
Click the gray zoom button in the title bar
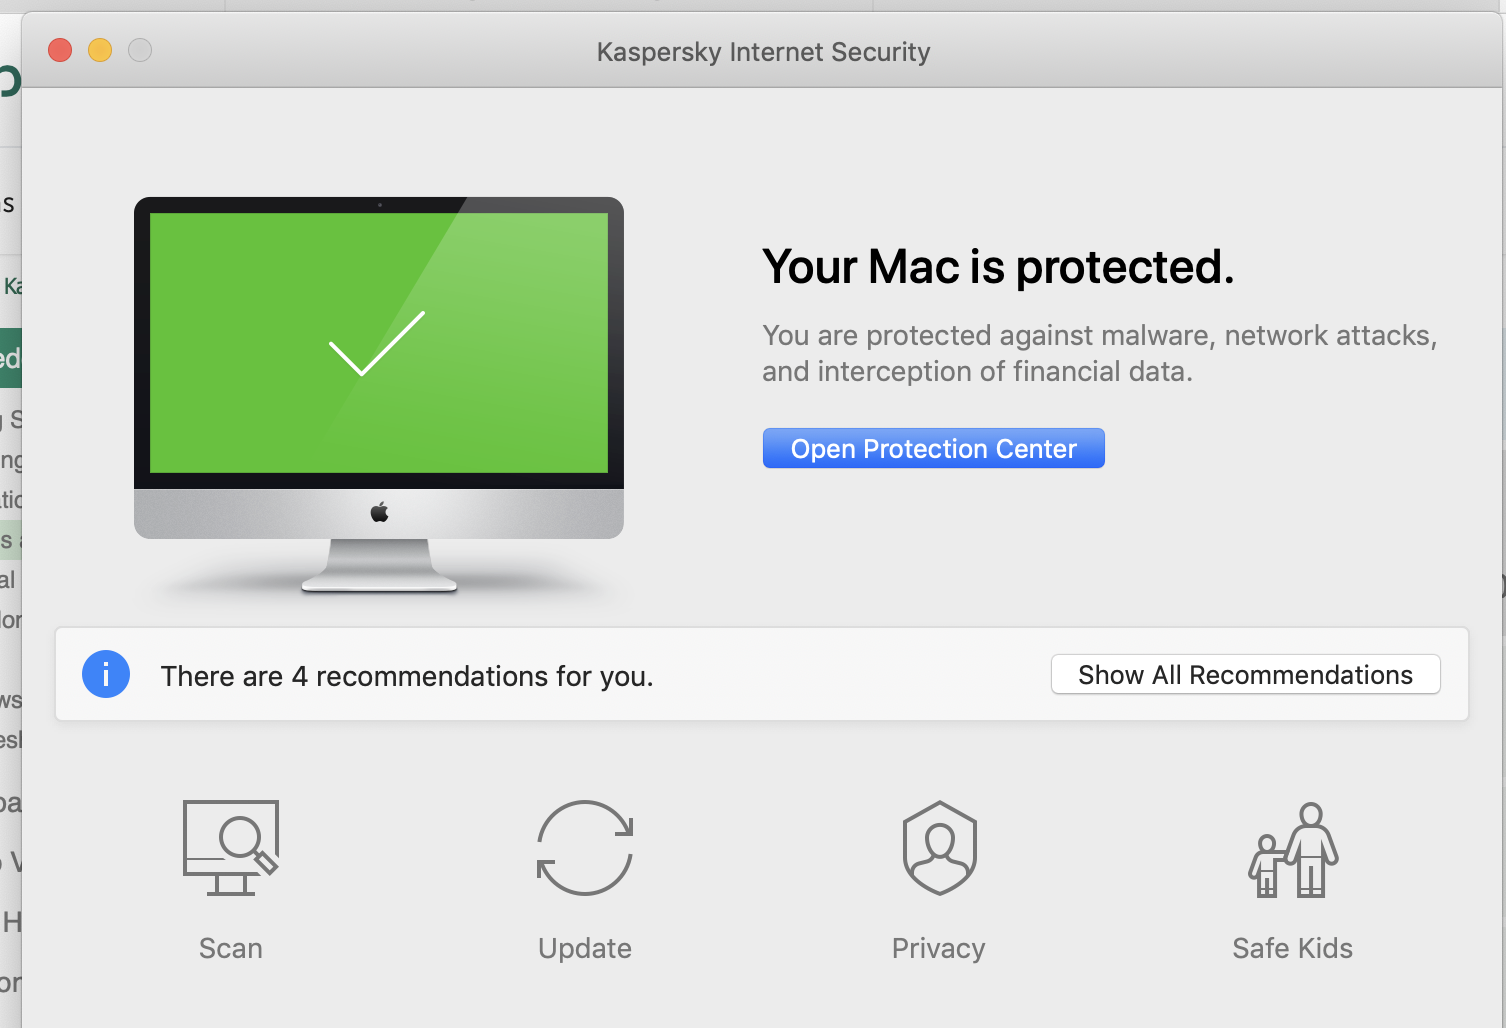[140, 50]
